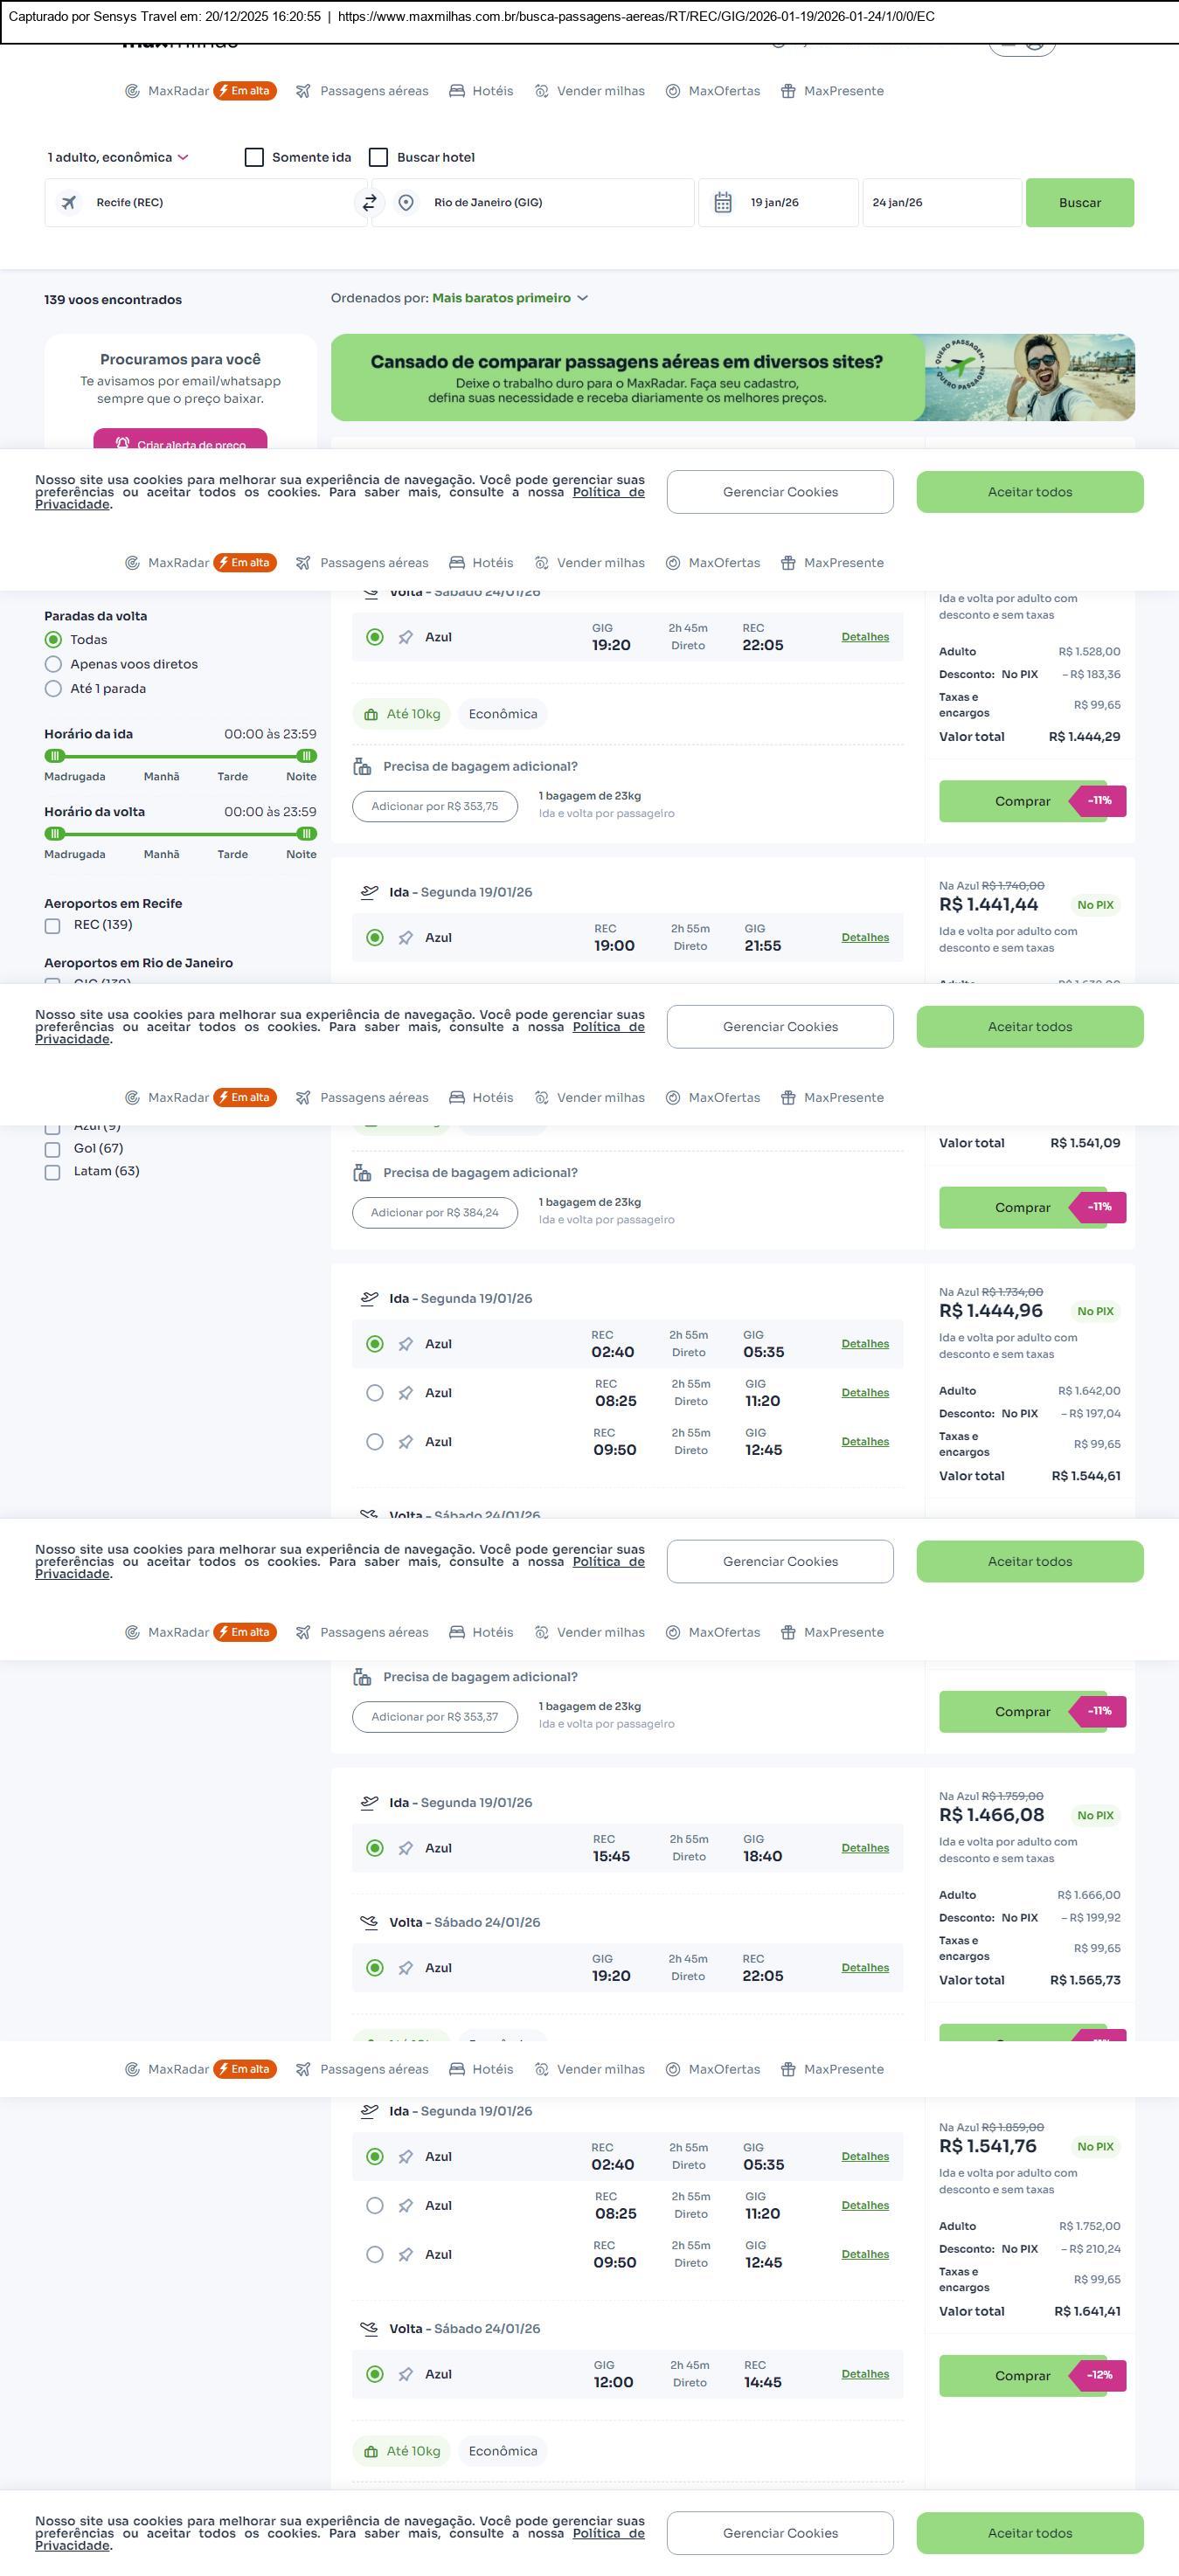Image resolution: width=1179 pixels, height=2576 pixels.
Task: Click the airplane icon in the Recife field
Action: [x=69, y=203]
